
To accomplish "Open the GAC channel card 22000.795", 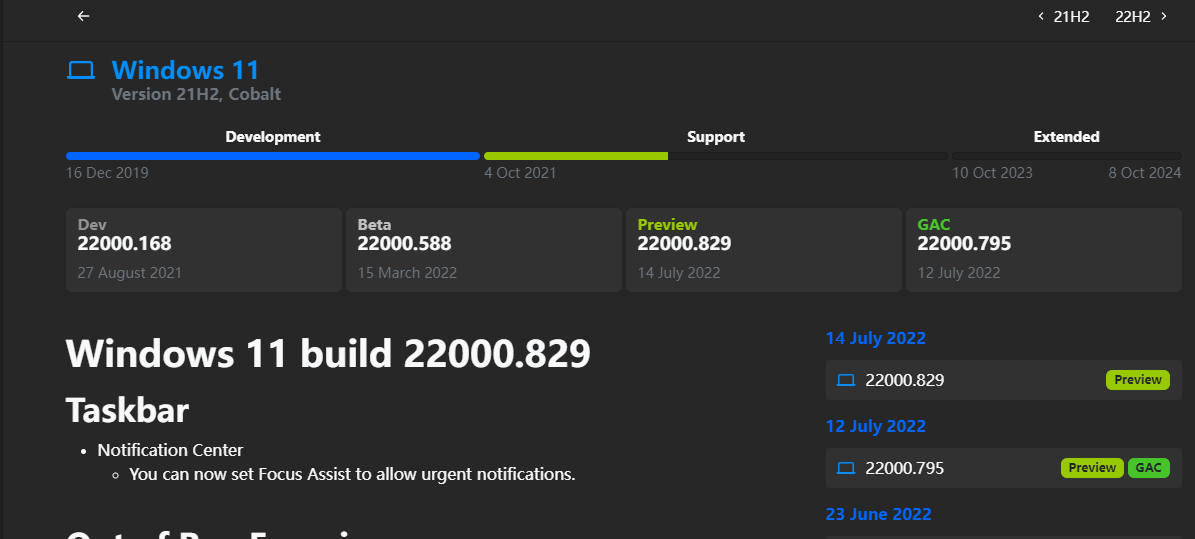I will point(1043,250).
